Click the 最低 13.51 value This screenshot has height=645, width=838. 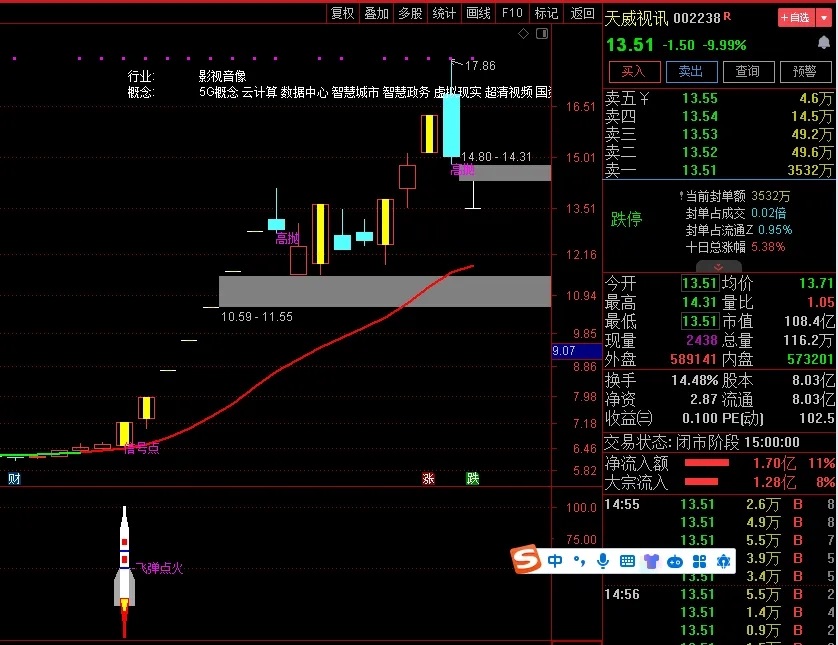pyautogui.click(x=699, y=321)
